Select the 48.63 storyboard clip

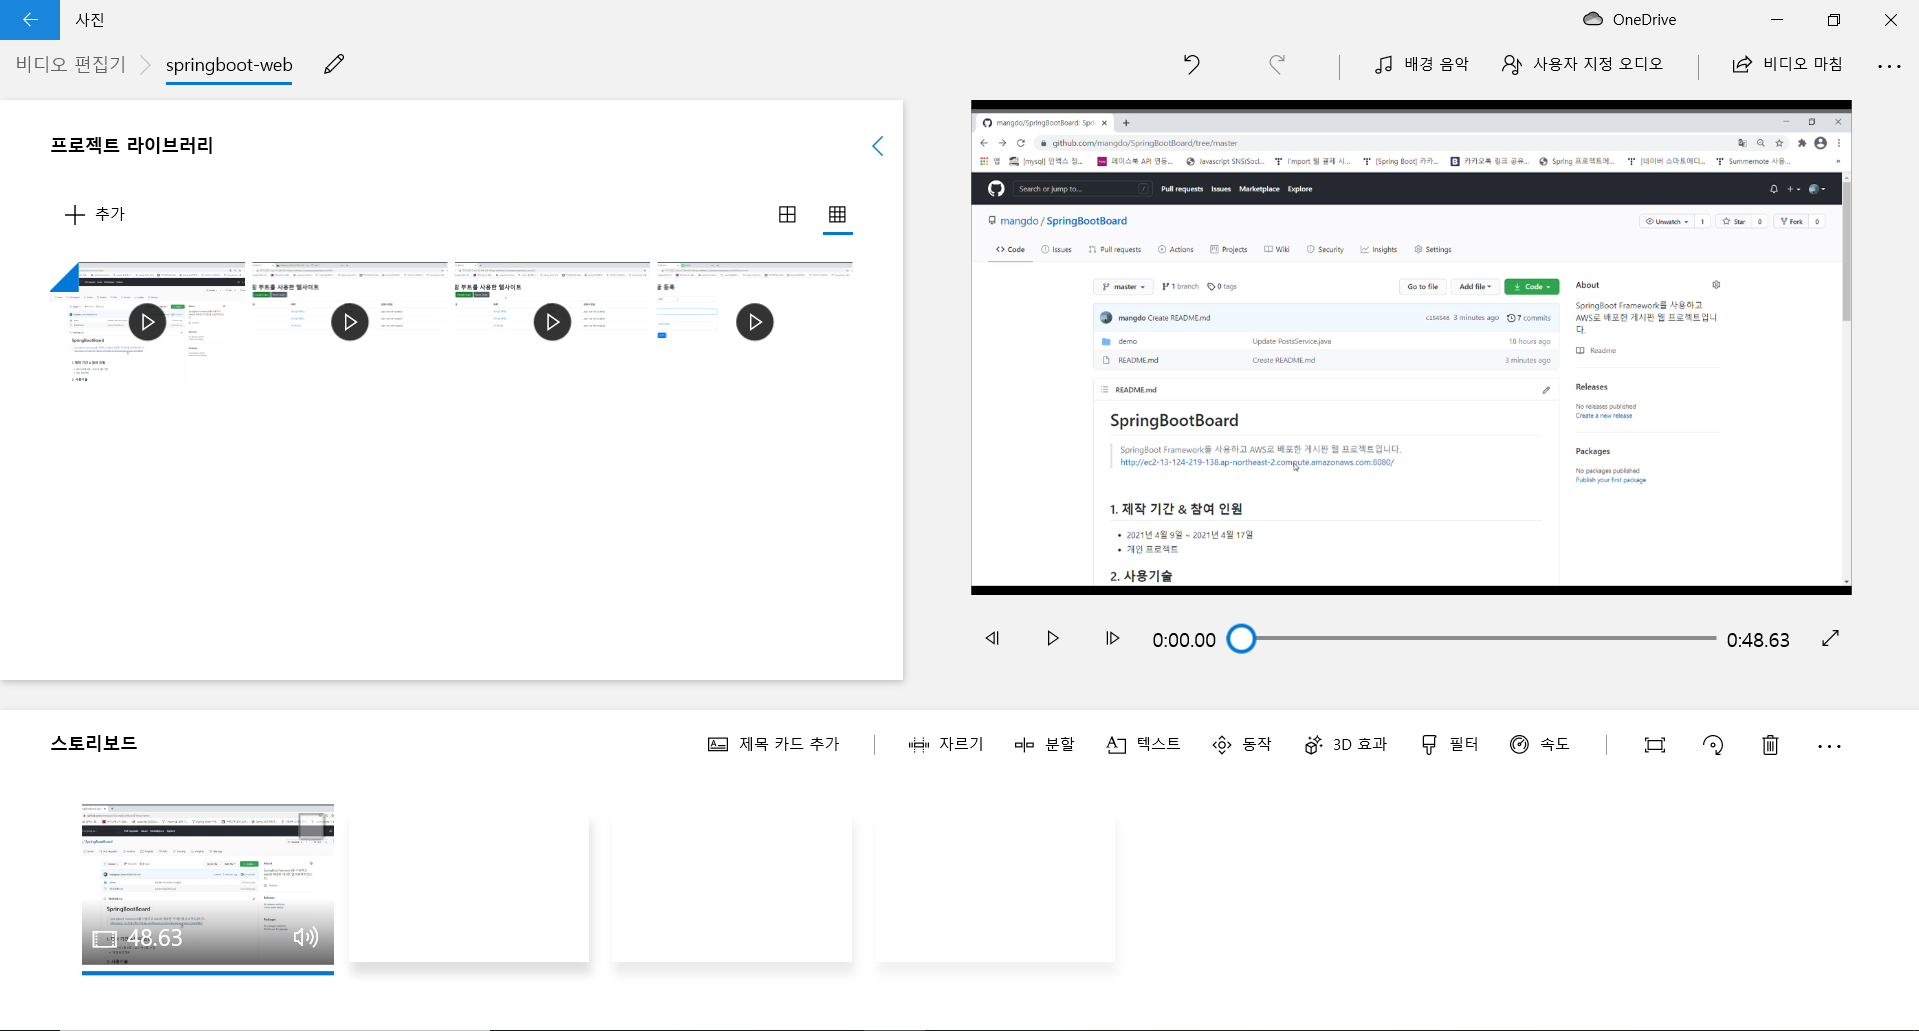click(x=208, y=885)
